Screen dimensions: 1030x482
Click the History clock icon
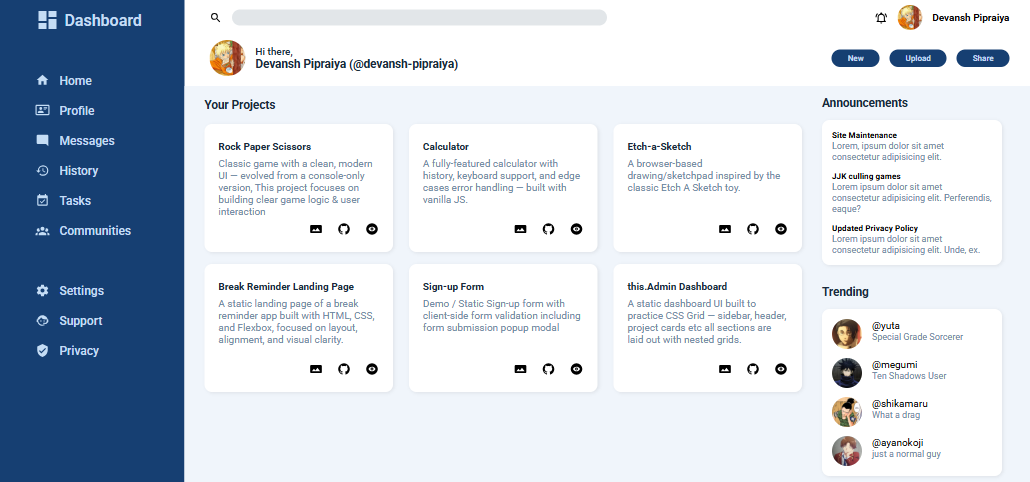click(43, 171)
